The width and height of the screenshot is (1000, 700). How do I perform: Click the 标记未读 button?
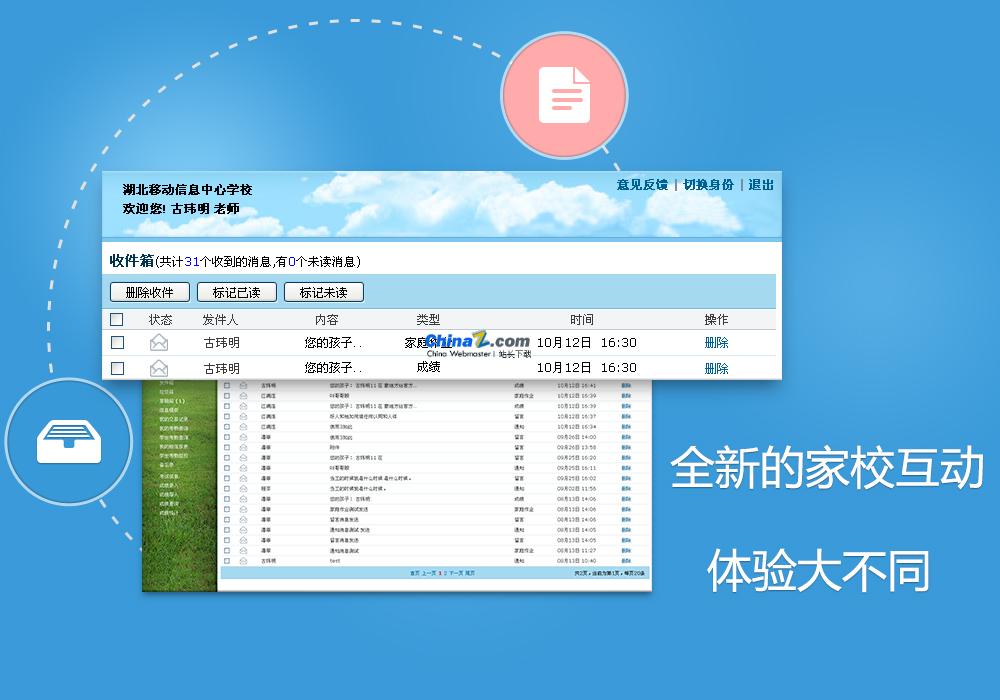321,291
